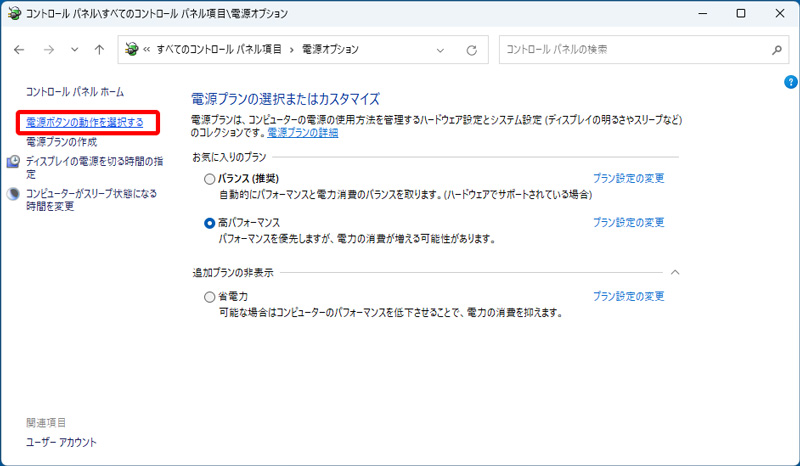Select the 高パフォーマンス radio button
This screenshot has height=466, width=800.
click(x=209, y=223)
